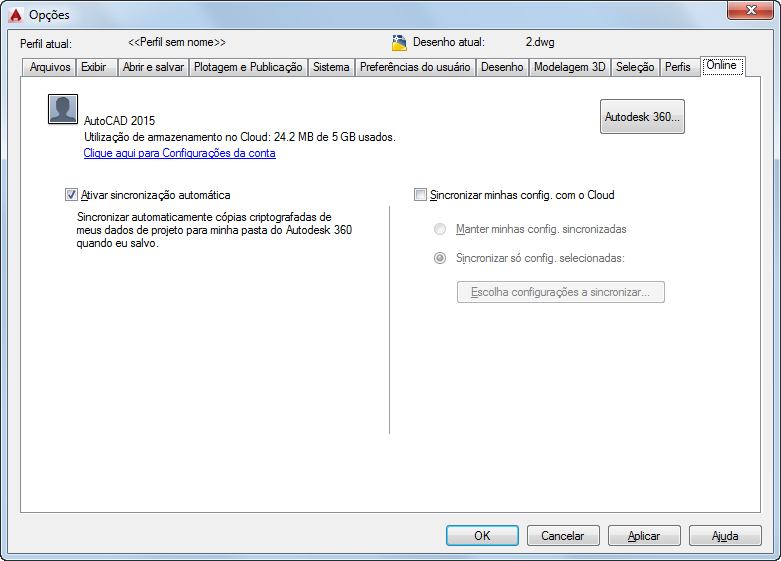Viewport: 781px width, 561px height.
Task: Click the Cancelar button
Action: point(563,536)
